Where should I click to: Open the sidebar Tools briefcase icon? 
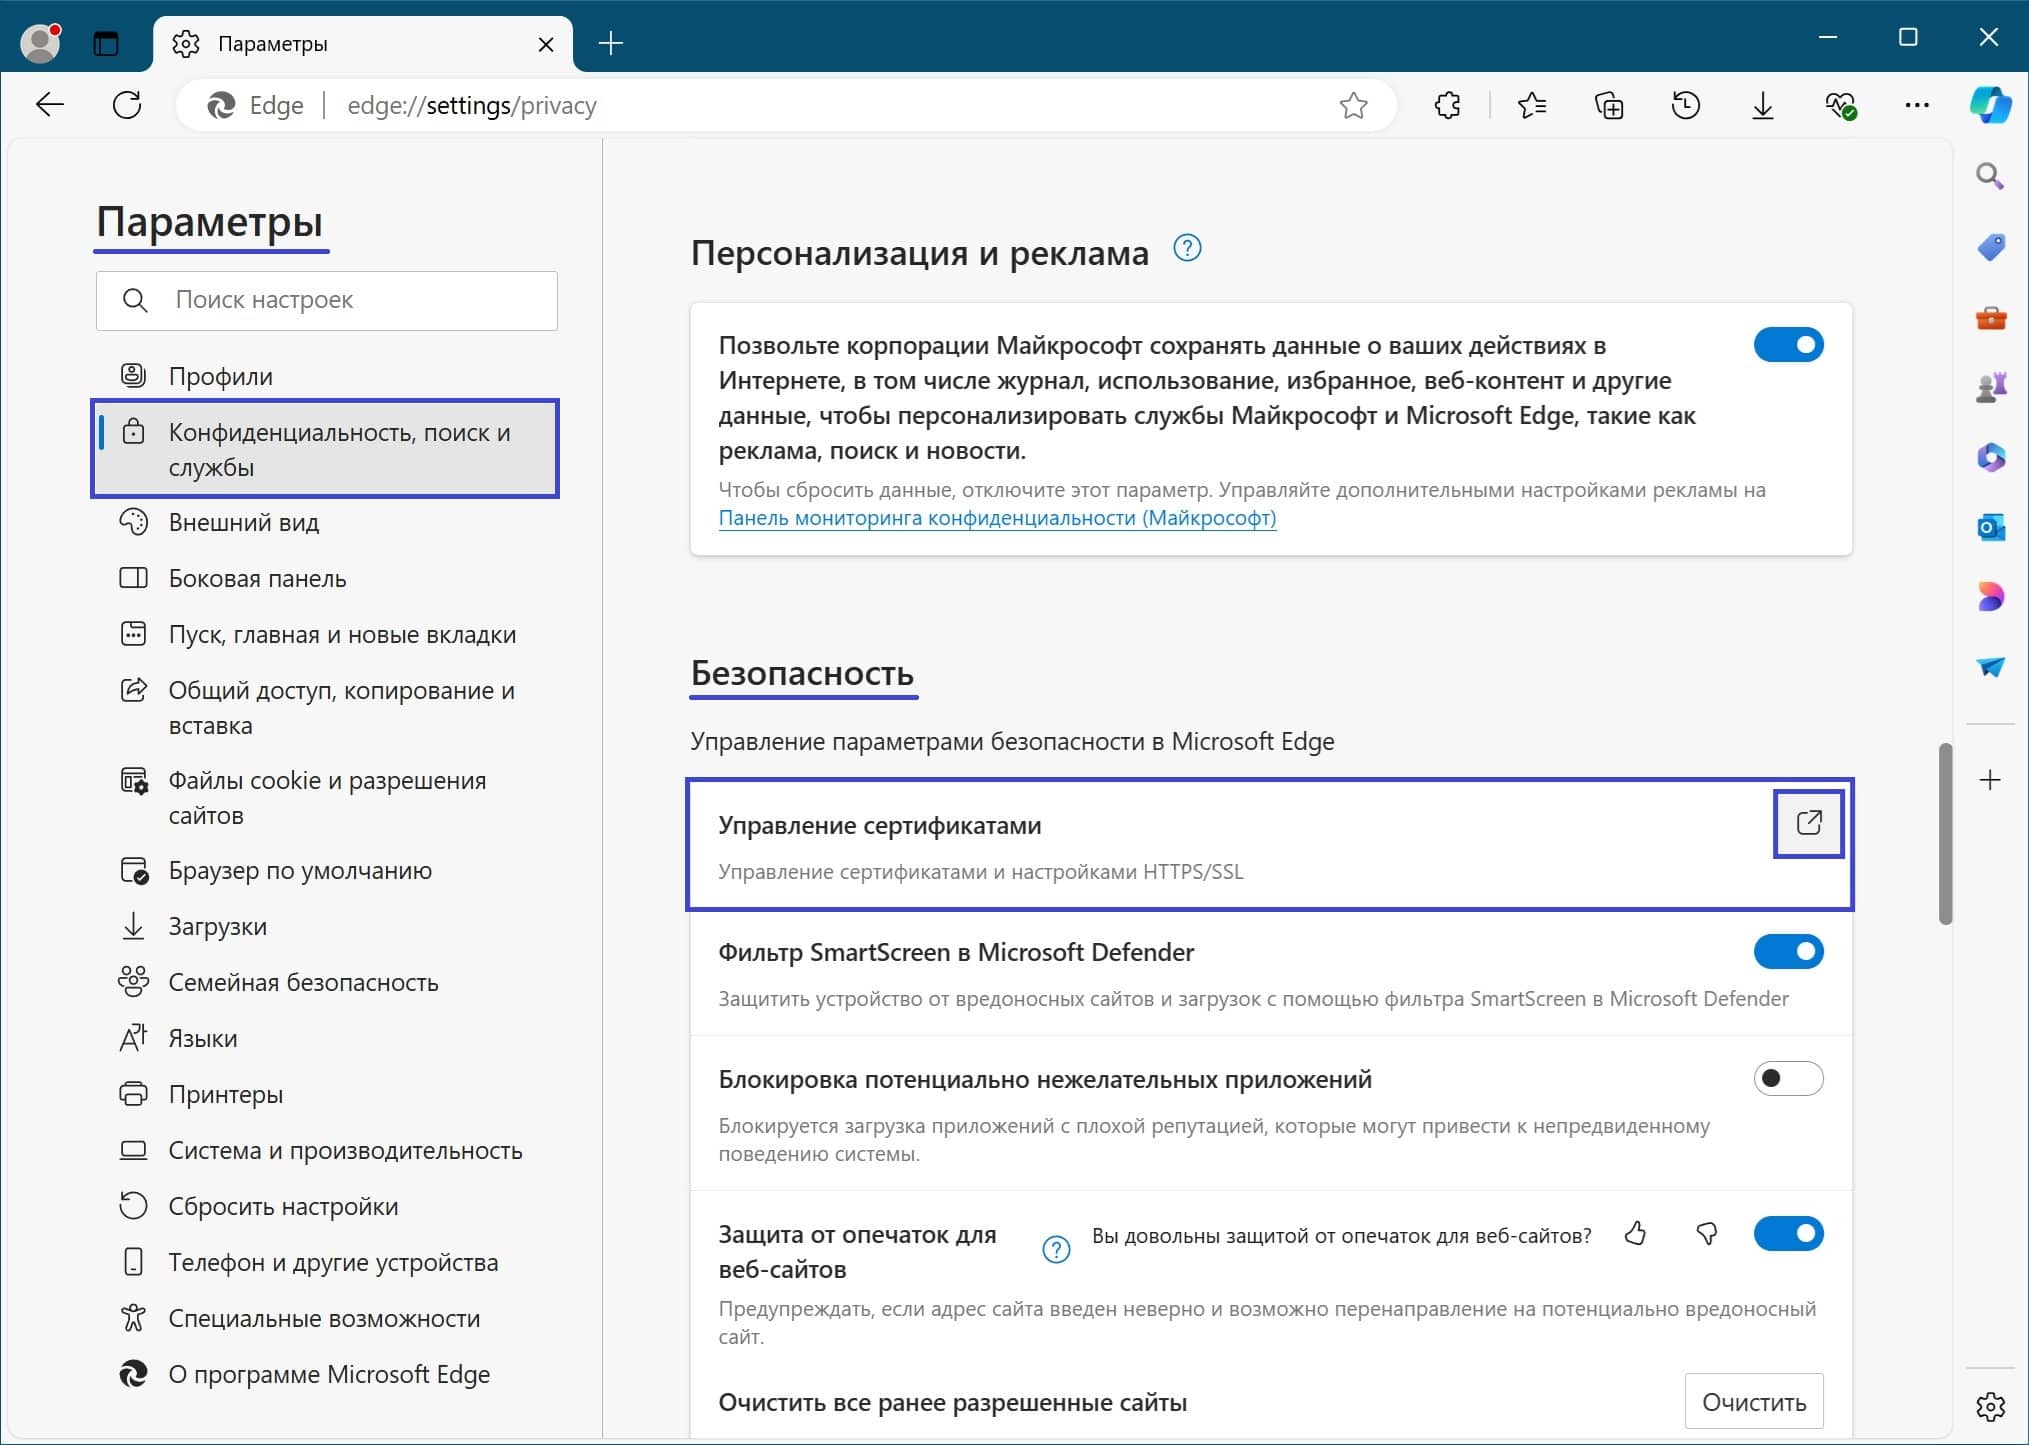pos(1990,318)
